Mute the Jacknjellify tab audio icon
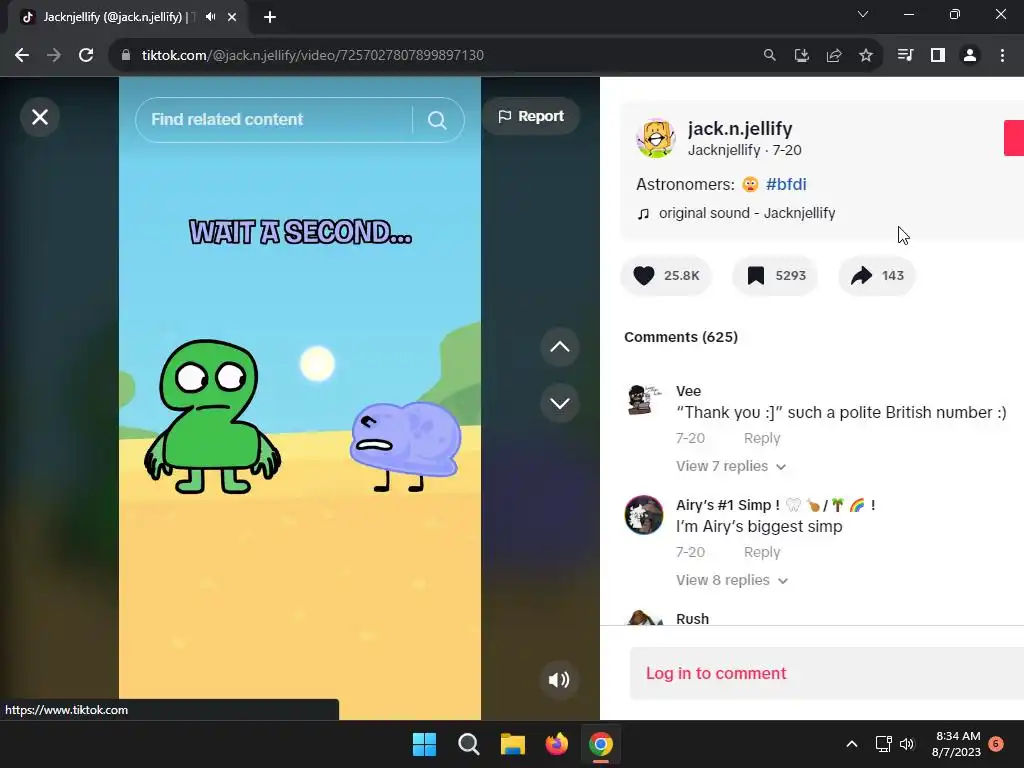Viewport: 1024px width, 768px height. point(210,17)
